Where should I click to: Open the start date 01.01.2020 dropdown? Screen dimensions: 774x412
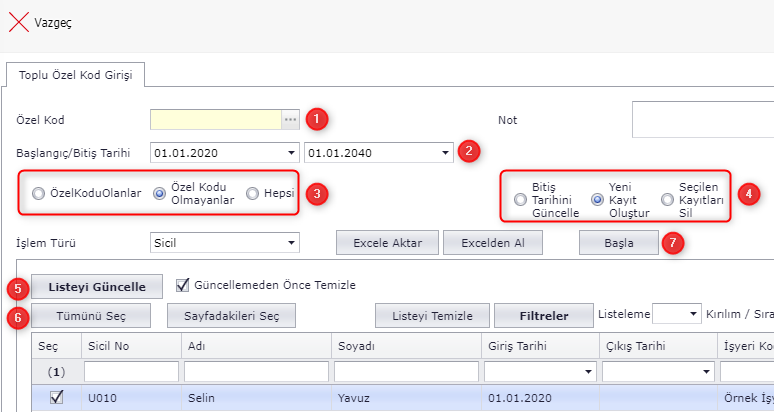pos(291,153)
